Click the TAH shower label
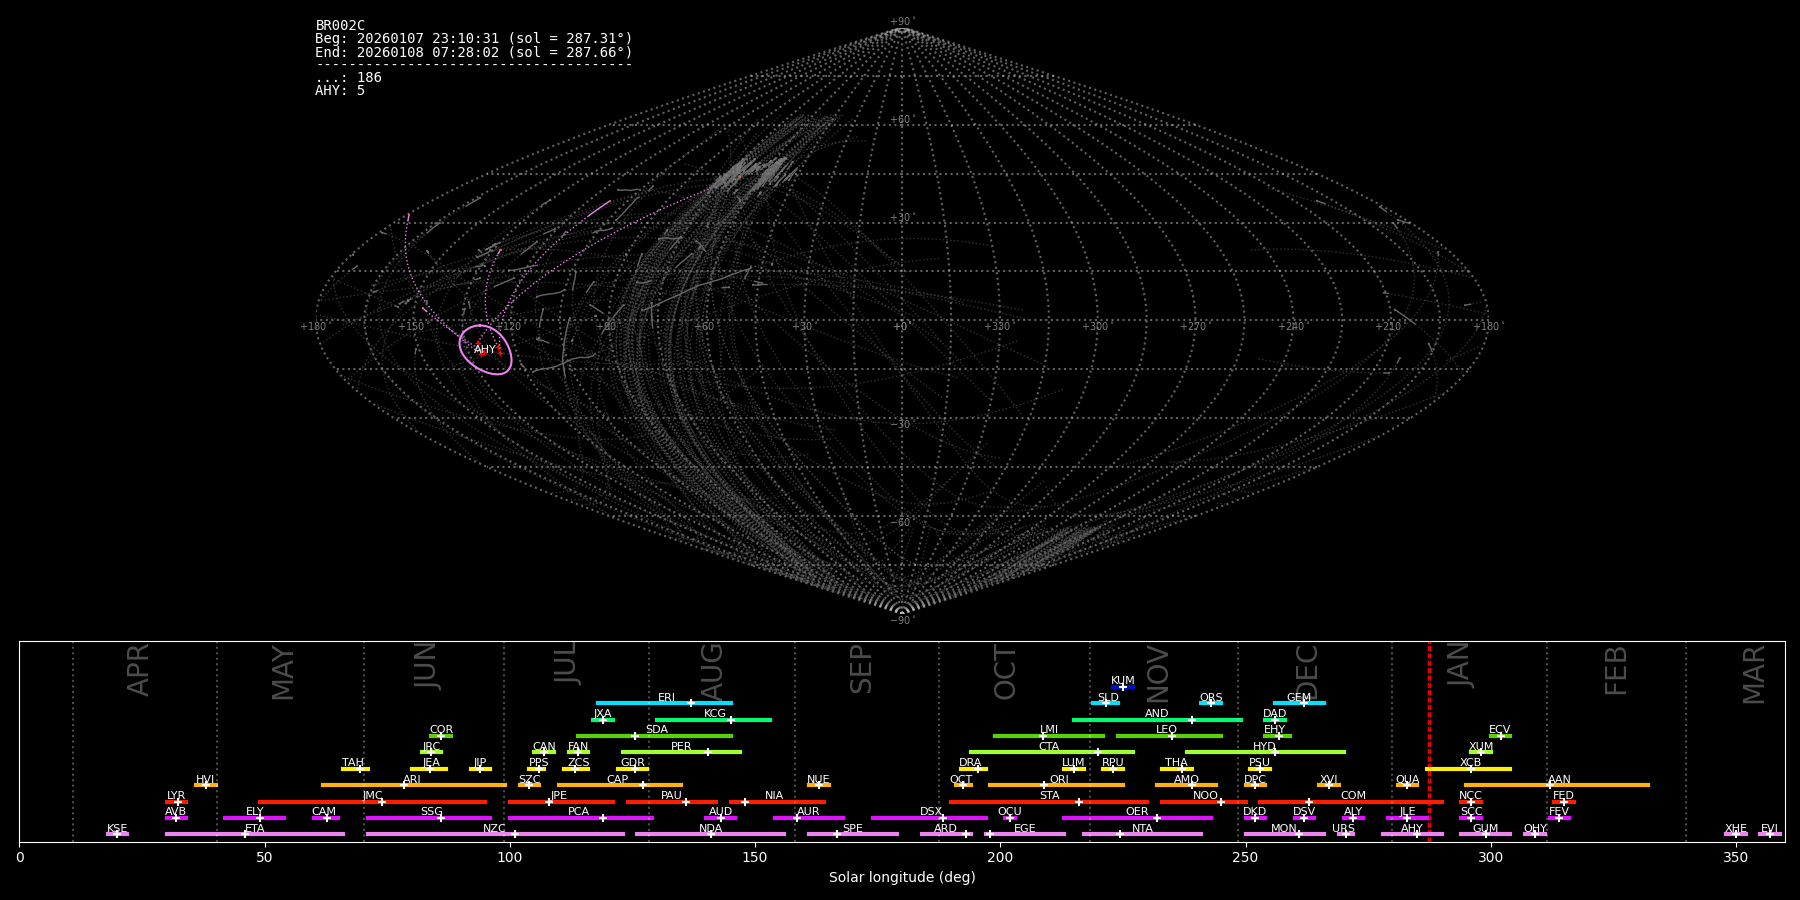The width and height of the screenshot is (1800, 900). (353, 763)
